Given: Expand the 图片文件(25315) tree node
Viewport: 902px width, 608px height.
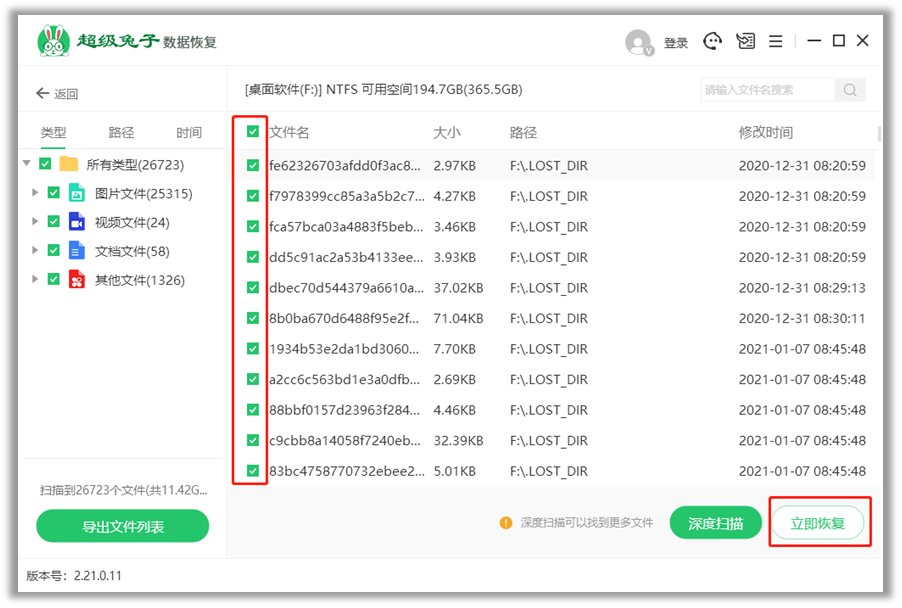Looking at the screenshot, I should (35, 193).
